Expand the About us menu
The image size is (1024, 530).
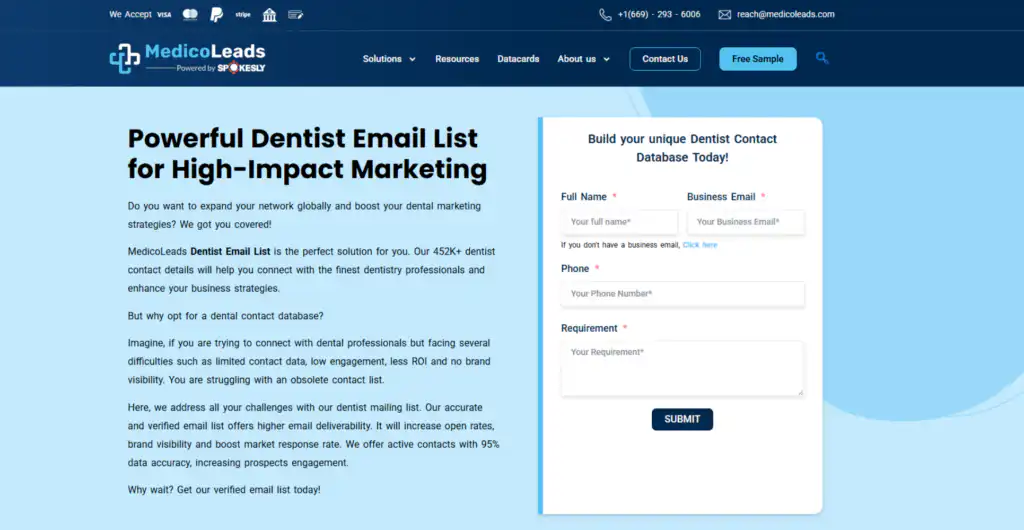point(583,59)
